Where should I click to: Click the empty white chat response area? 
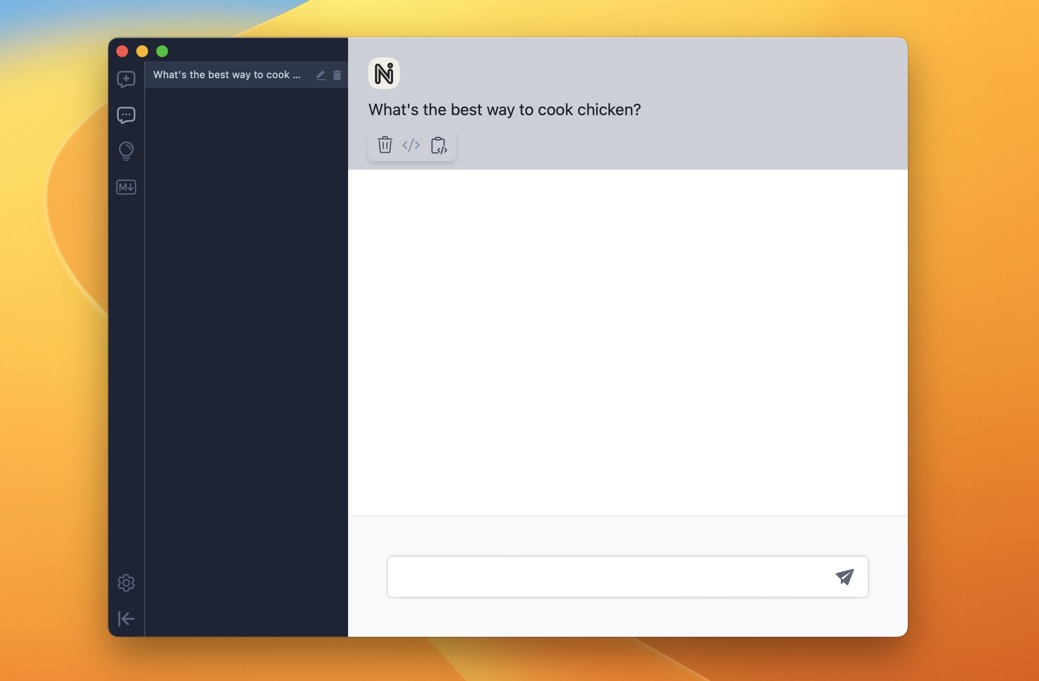click(627, 342)
